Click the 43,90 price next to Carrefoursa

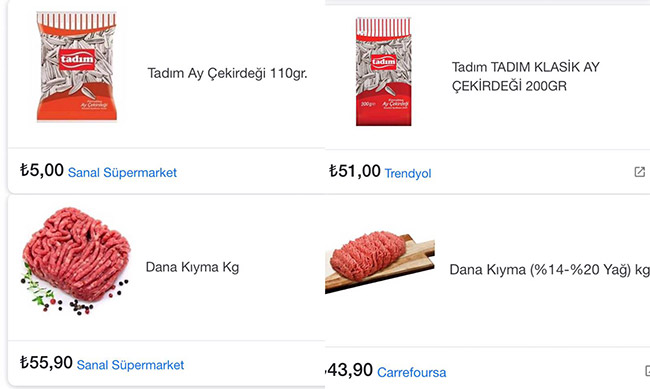[x=349, y=370]
